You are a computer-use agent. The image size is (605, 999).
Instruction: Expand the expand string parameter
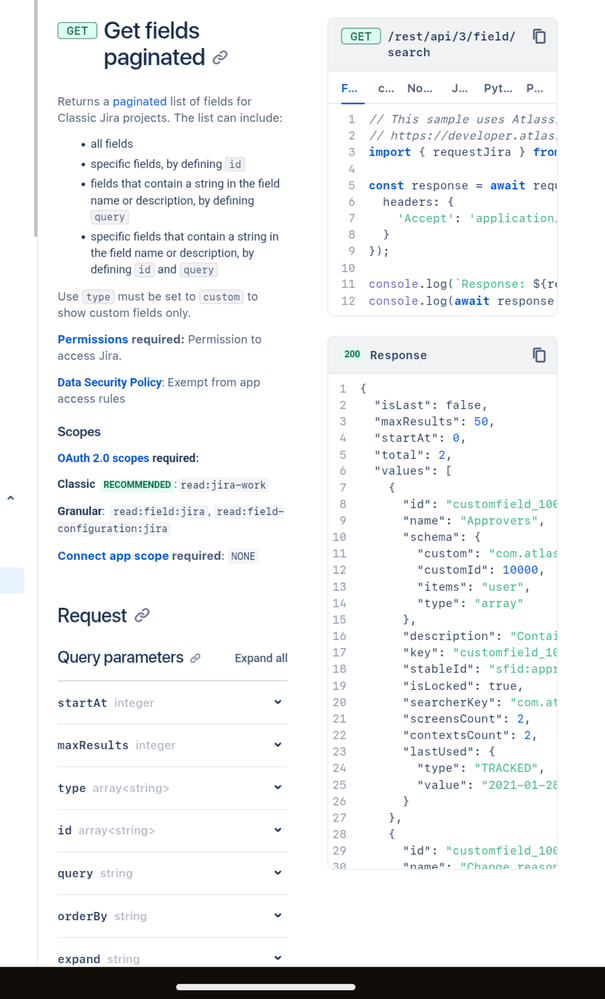(x=173, y=958)
